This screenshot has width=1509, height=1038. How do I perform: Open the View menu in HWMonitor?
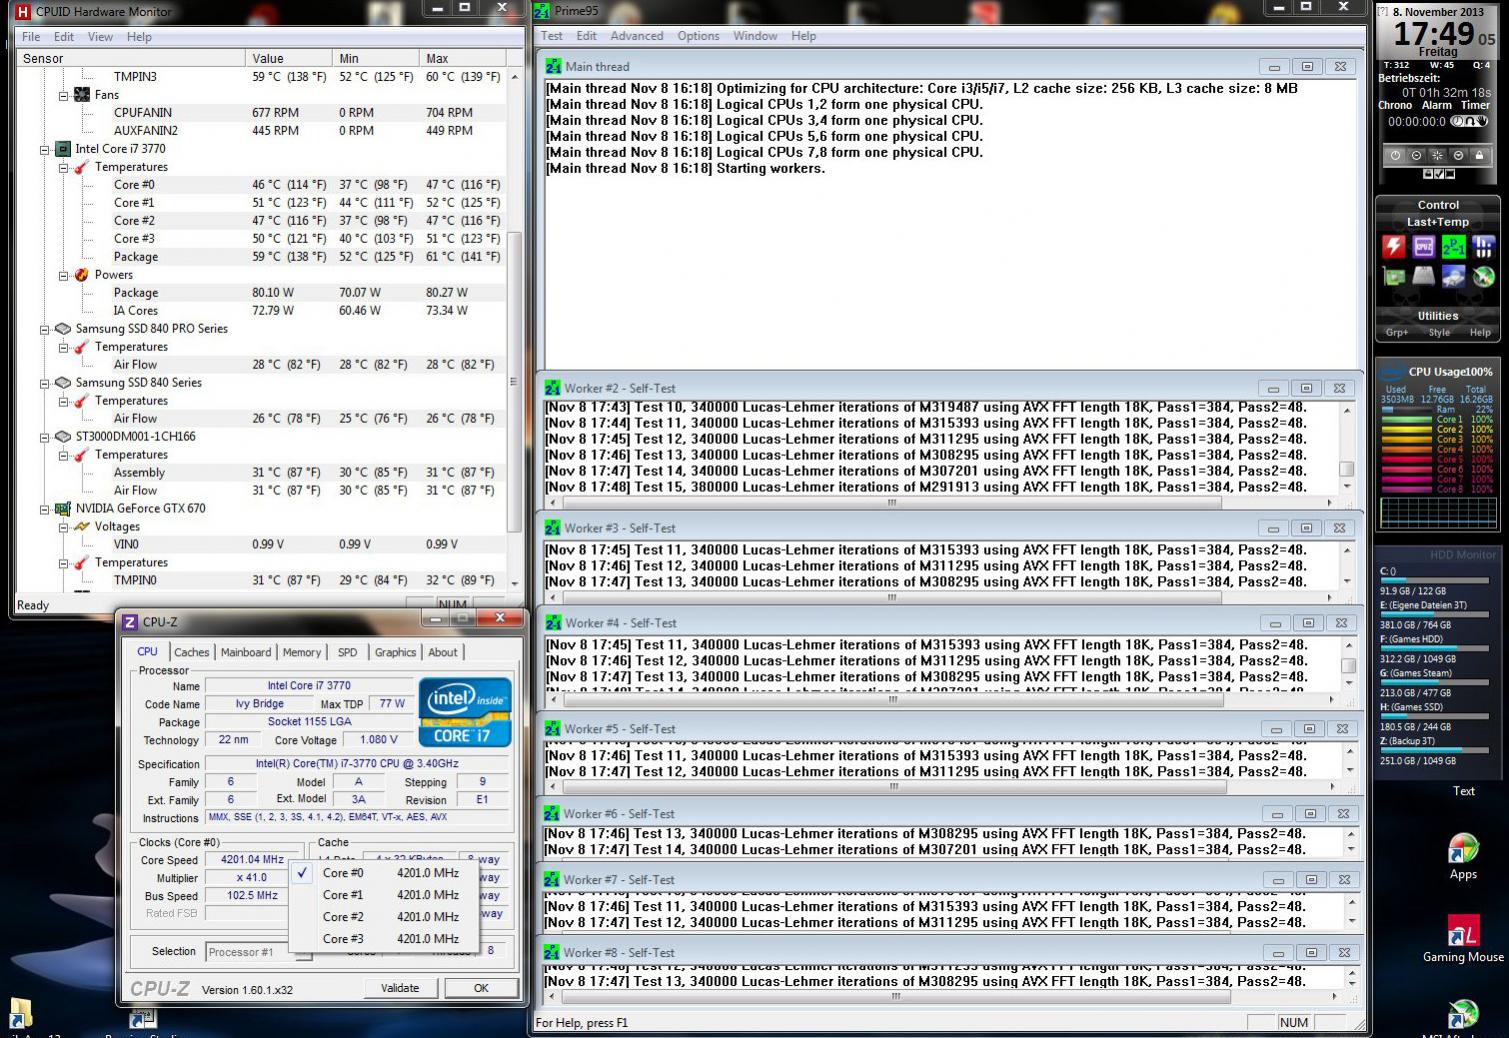click(x=100, y=37)
